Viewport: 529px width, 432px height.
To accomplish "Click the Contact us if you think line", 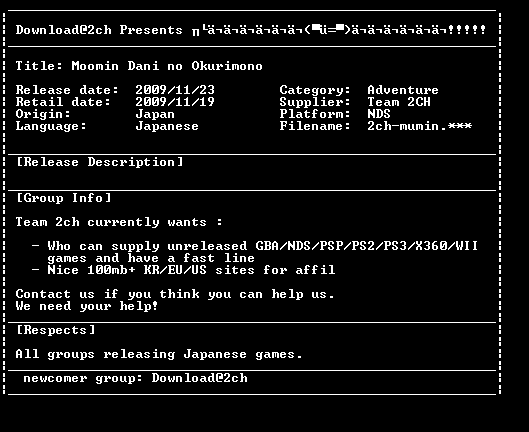I will coord(175,294).
